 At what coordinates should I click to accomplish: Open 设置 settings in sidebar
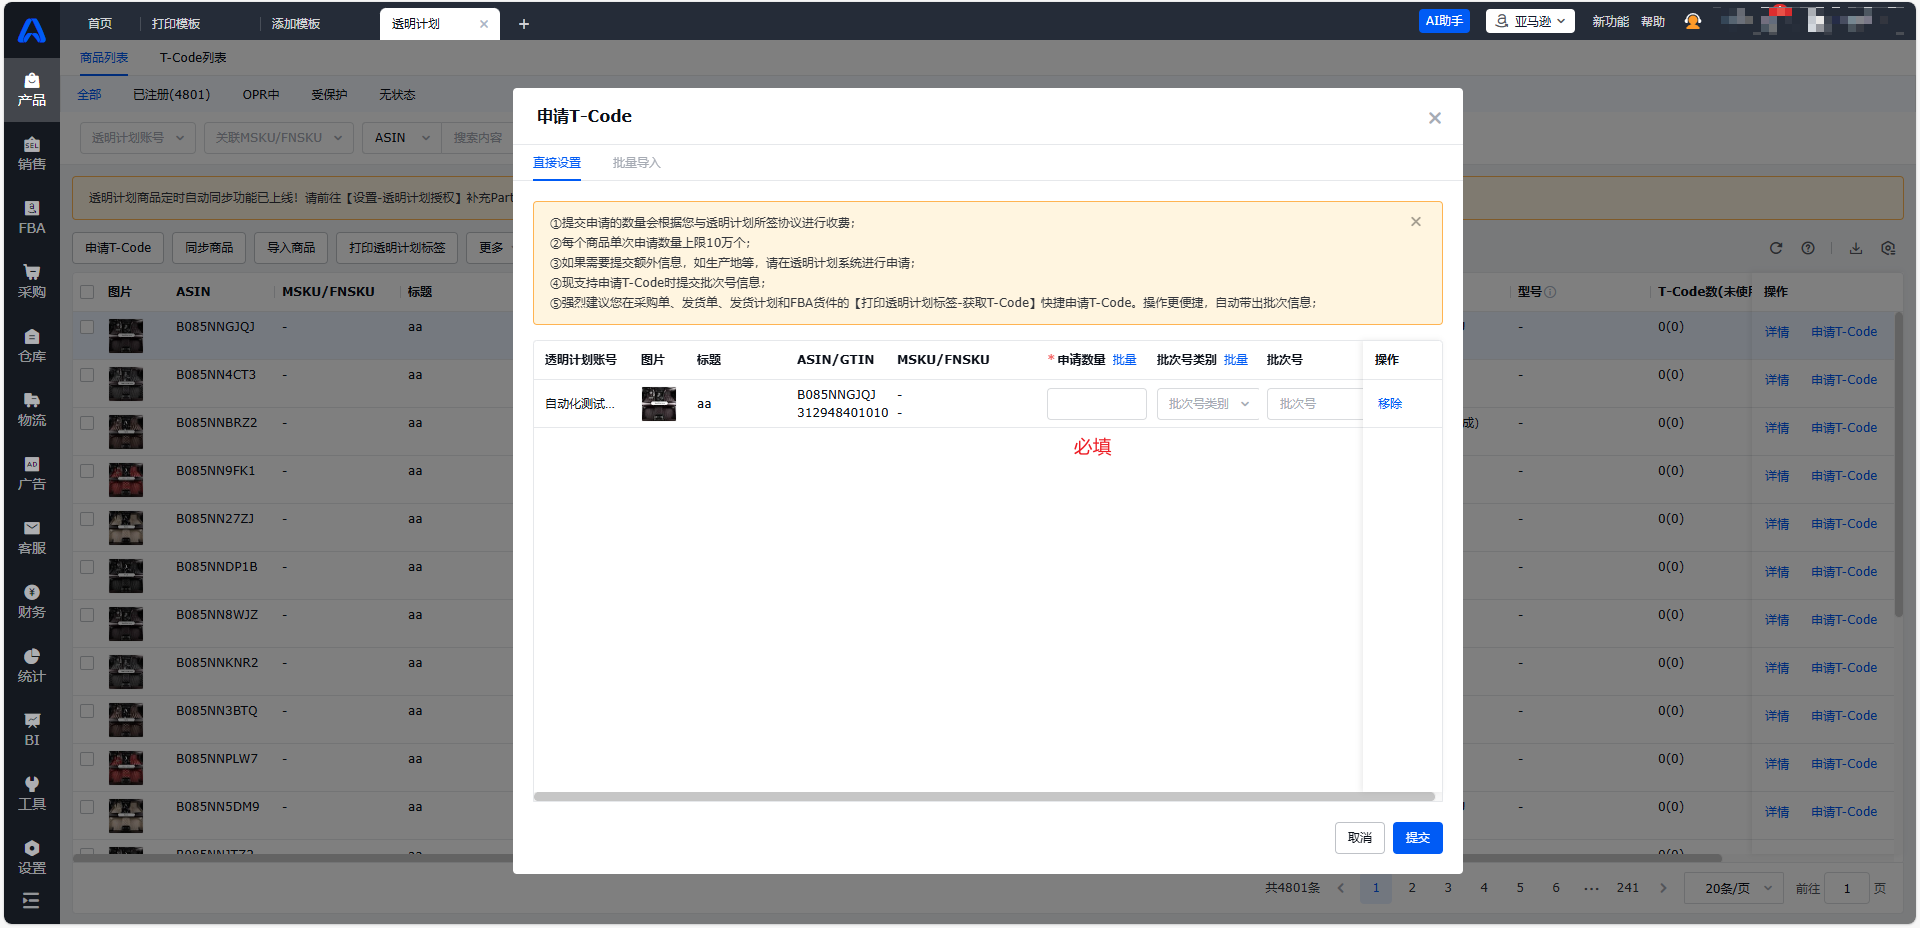pyautogui.click(x=32, y=857)
